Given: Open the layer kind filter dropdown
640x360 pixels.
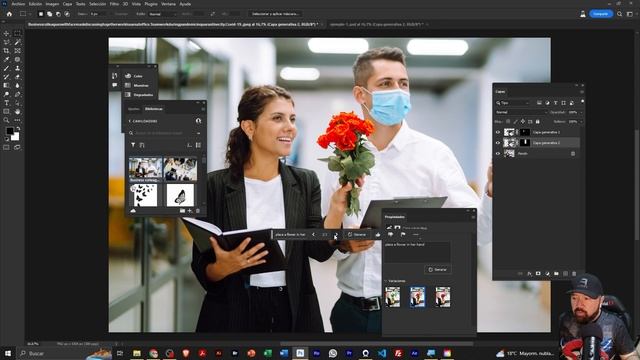Looking at the screenshot, I should coord(512,103).
